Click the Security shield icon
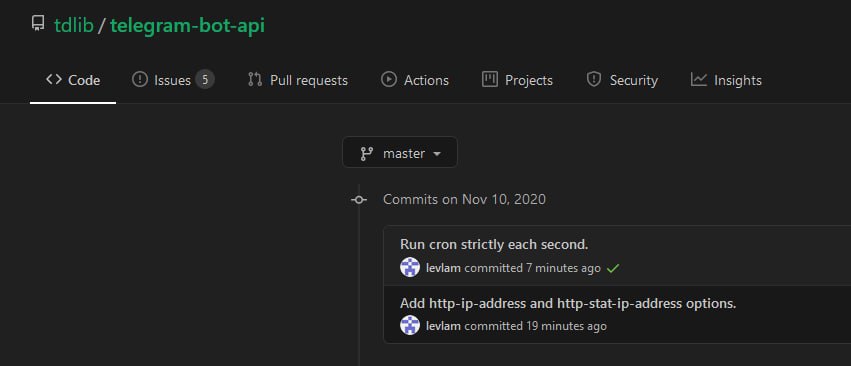The width and height of the screenshot is (851, 366). 594,79
